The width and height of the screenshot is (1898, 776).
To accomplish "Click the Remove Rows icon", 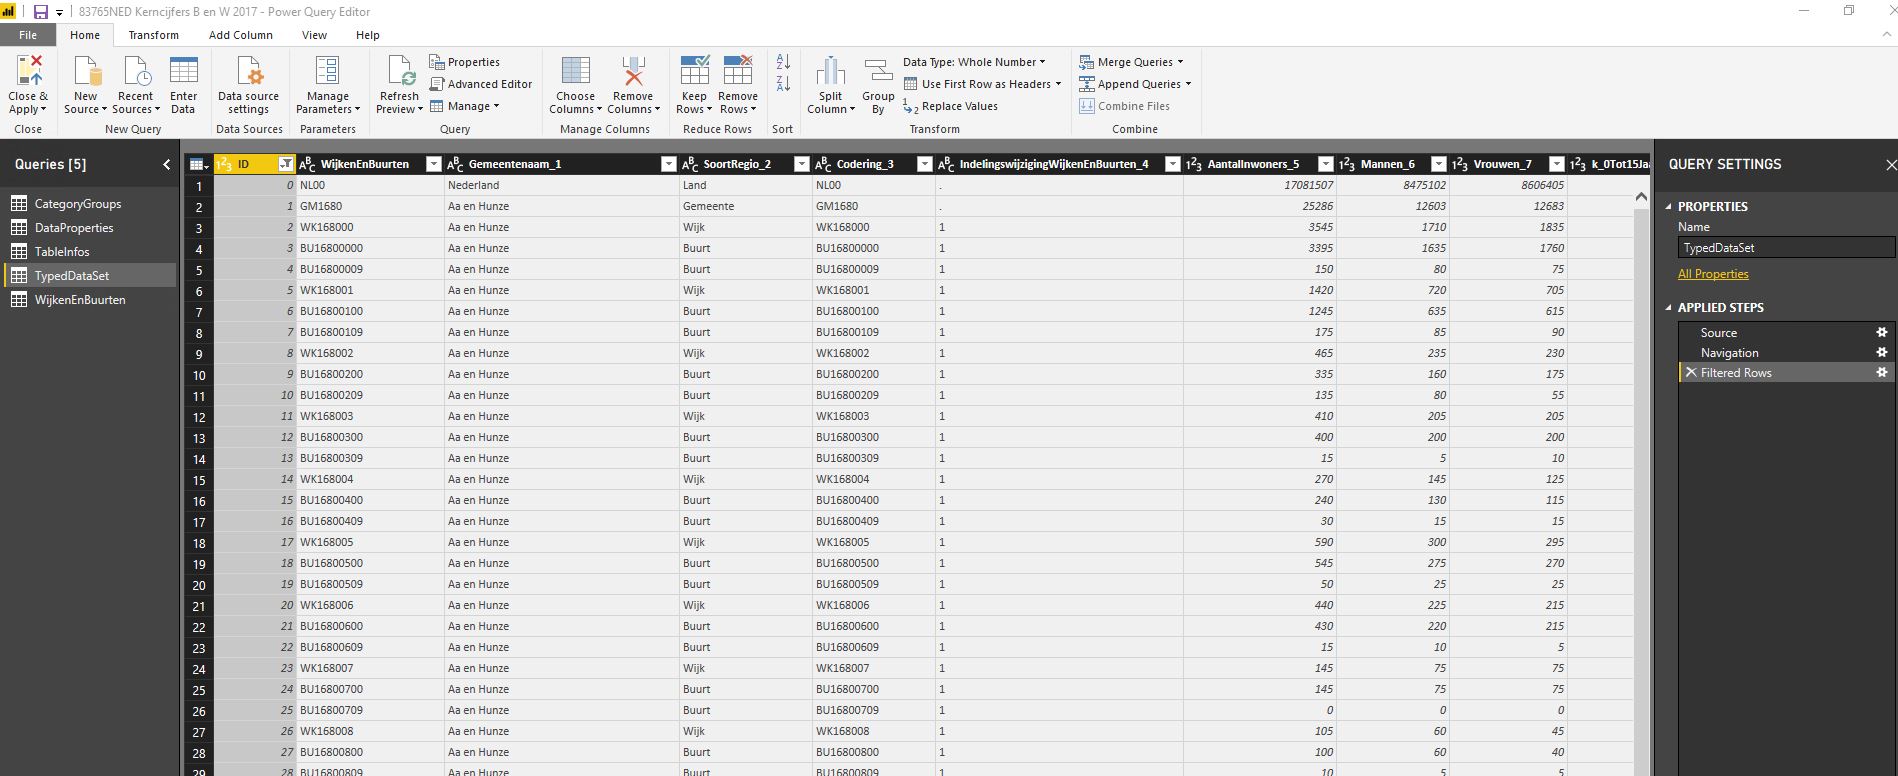I will (x=738, y=71).
